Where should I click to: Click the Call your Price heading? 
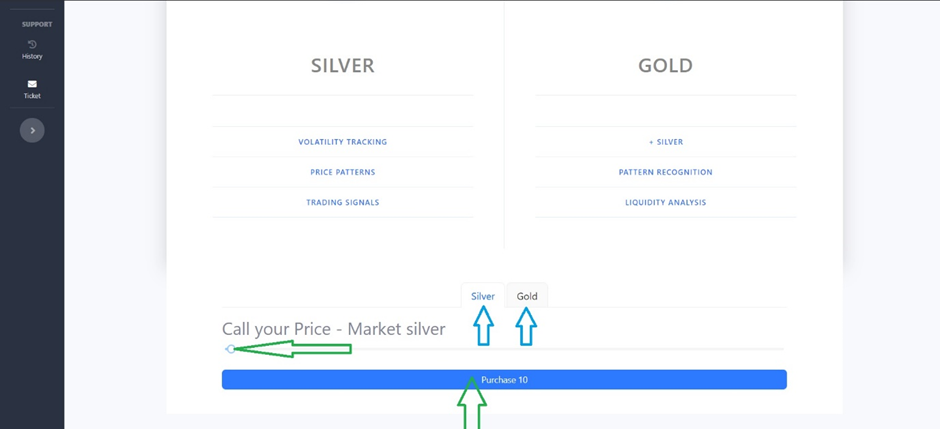333,329
